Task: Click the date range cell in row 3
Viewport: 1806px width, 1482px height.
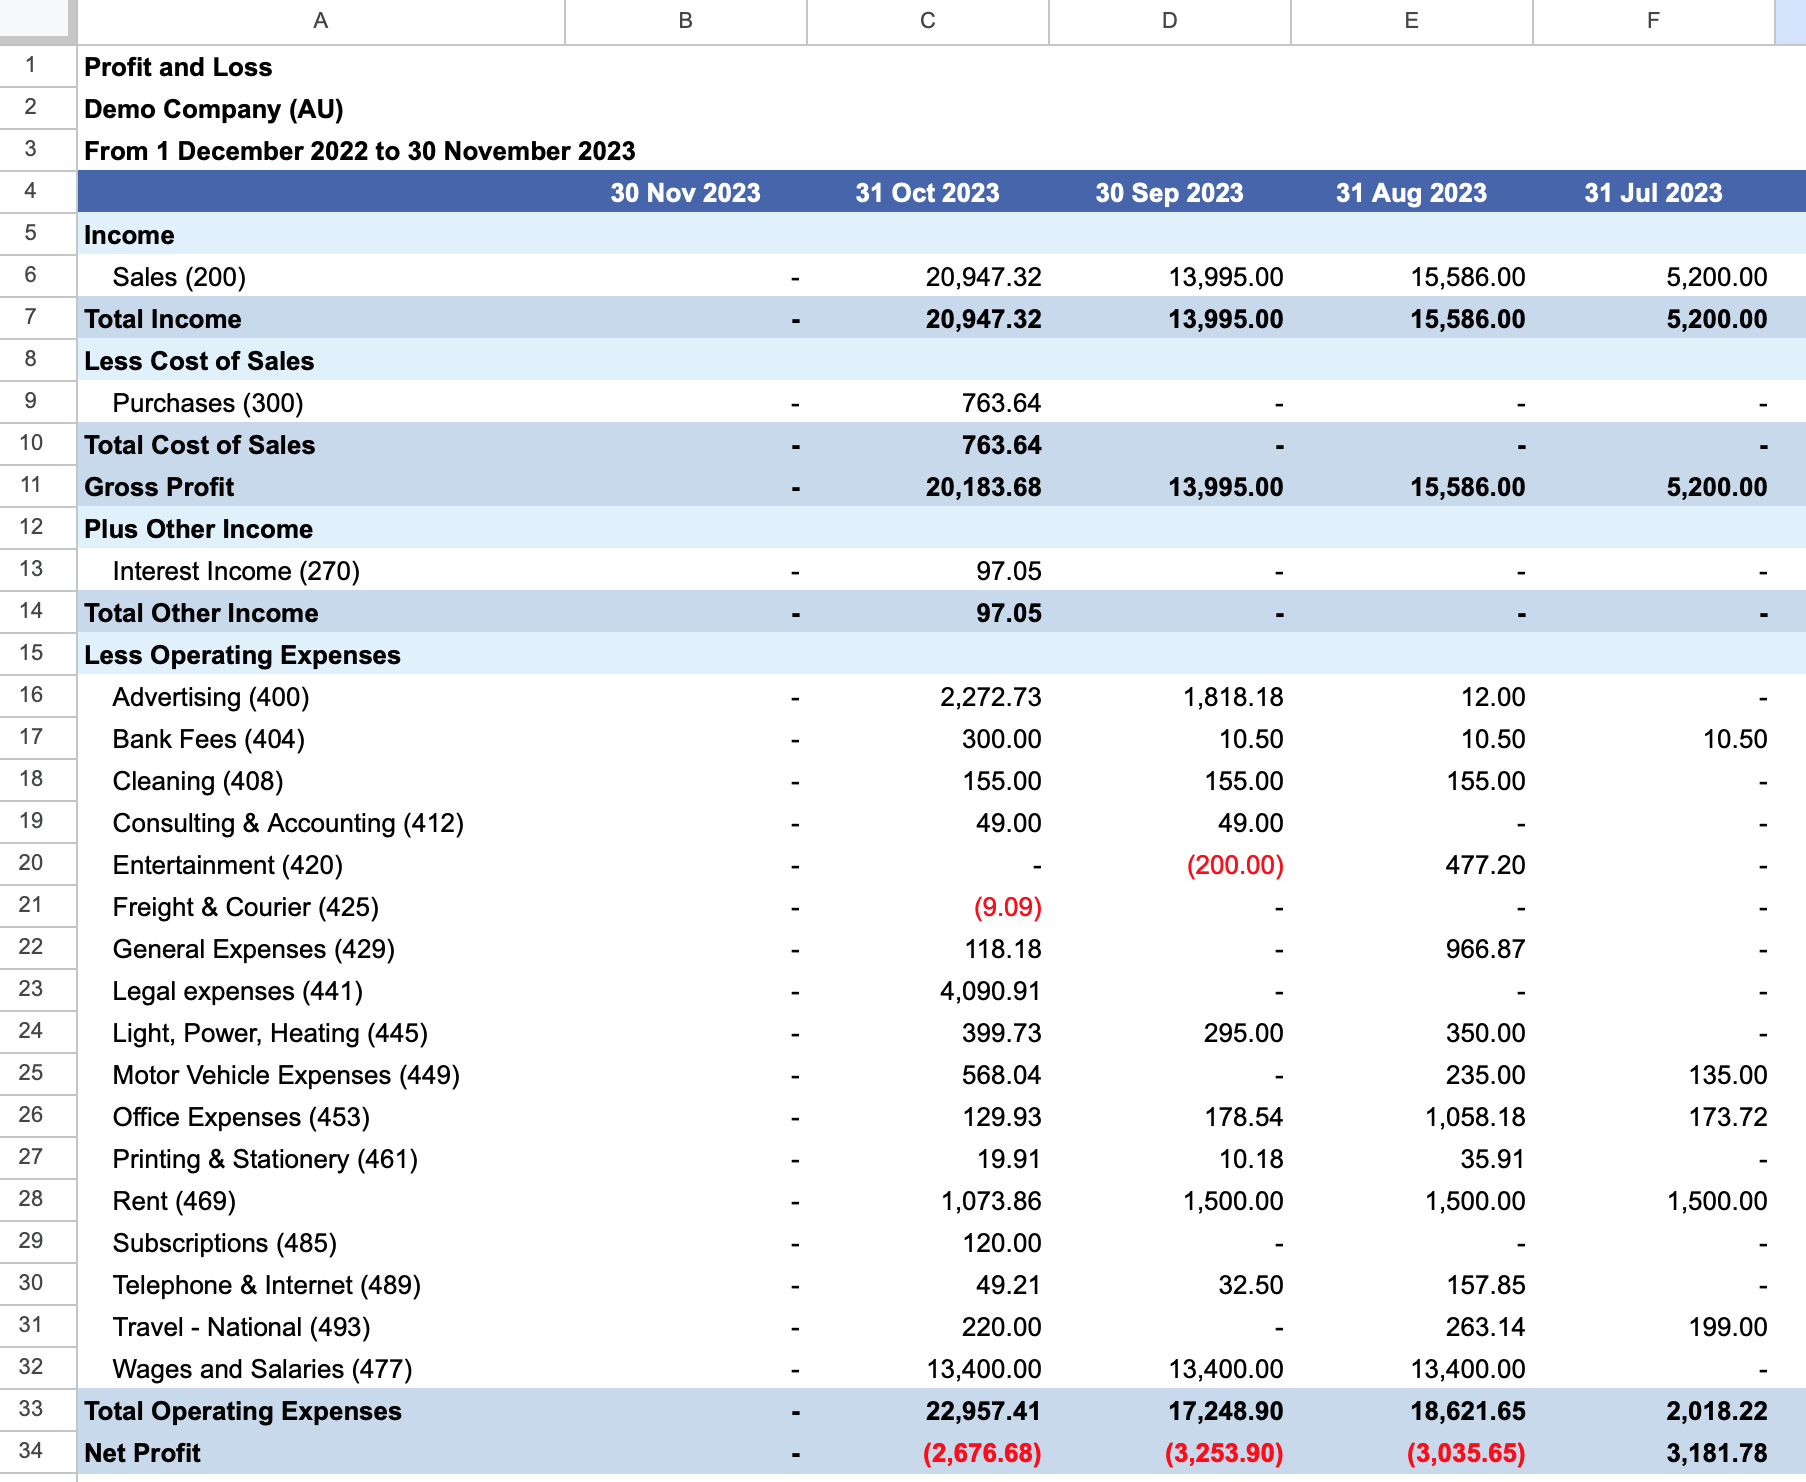Action: coord(360,151)
